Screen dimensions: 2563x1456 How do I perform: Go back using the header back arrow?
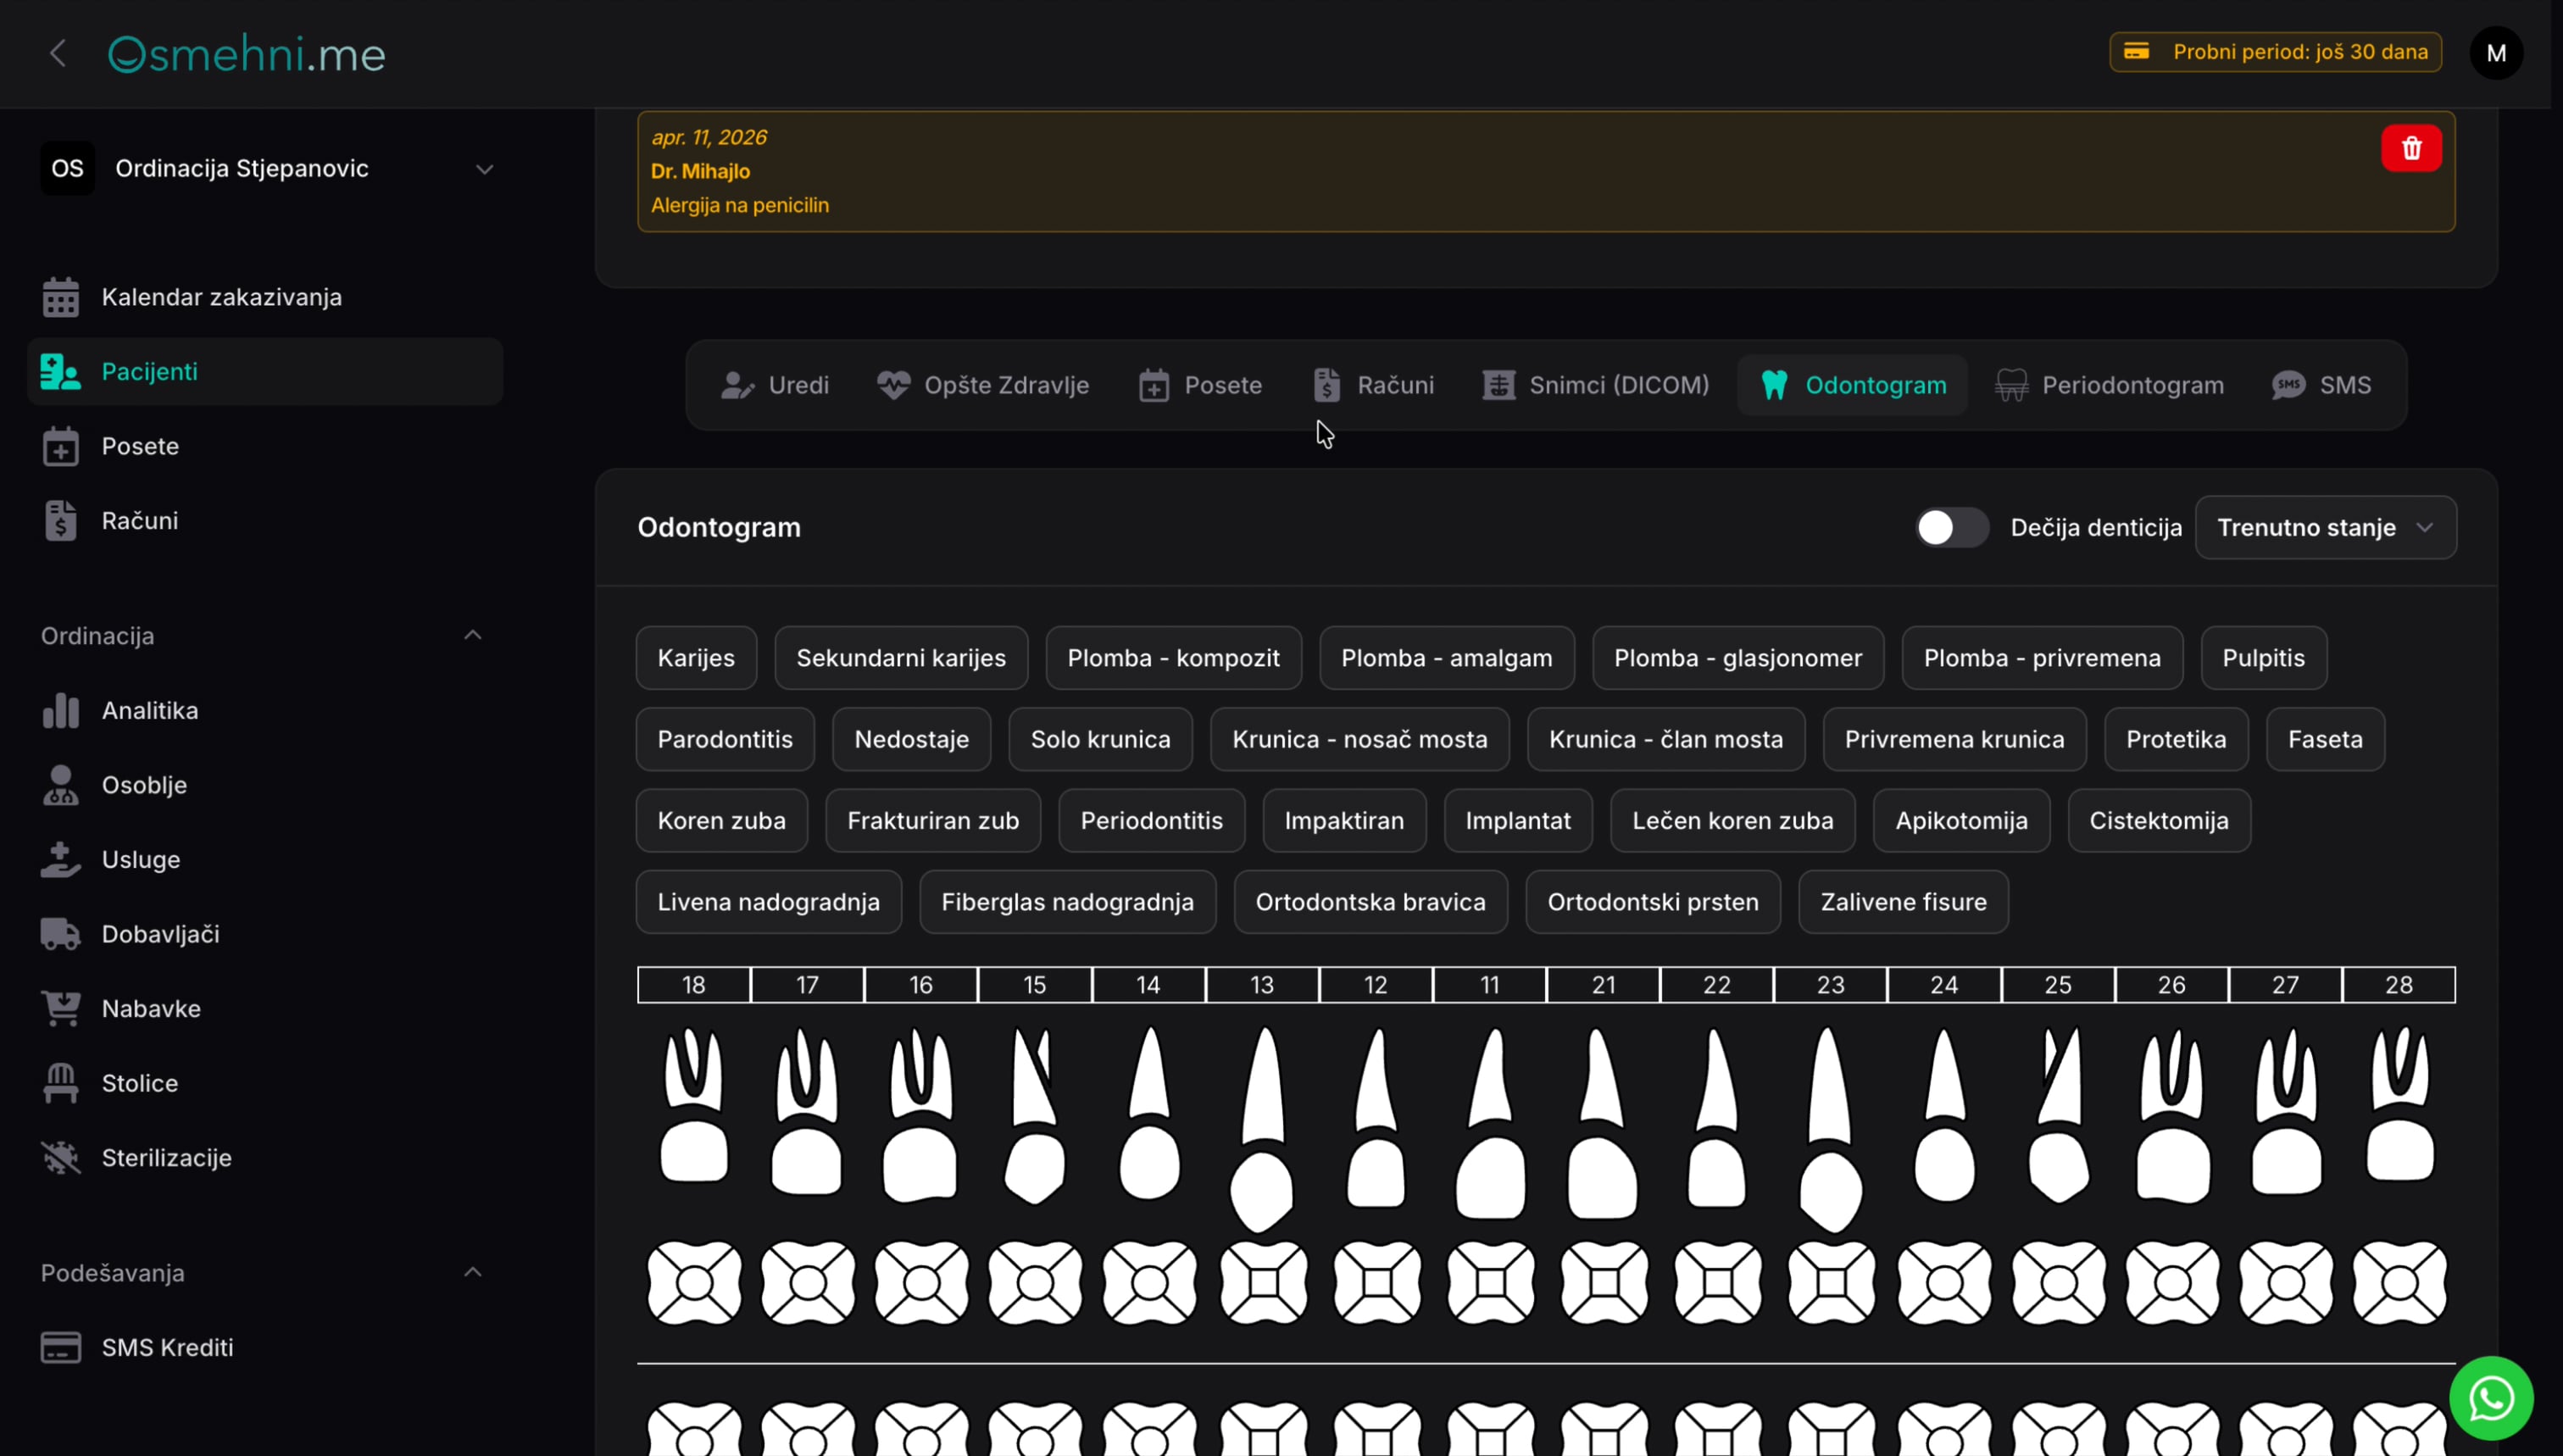(x=58, y=53)
